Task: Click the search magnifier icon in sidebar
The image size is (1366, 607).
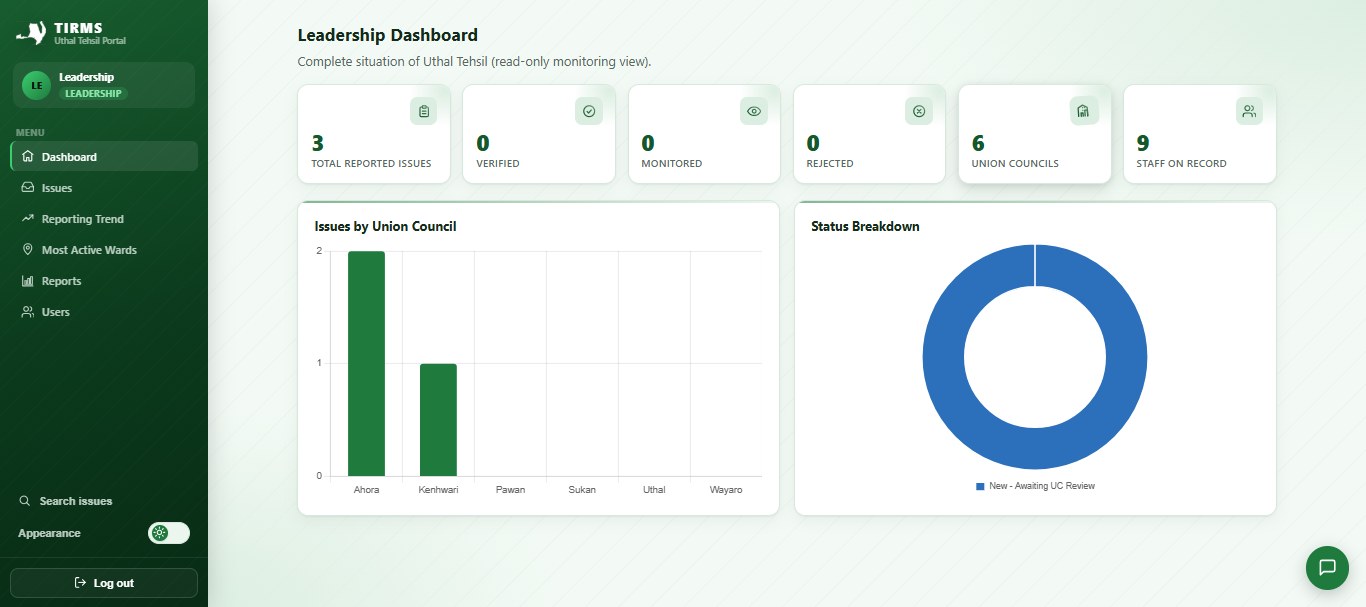Action: click(x=25, y=501)
